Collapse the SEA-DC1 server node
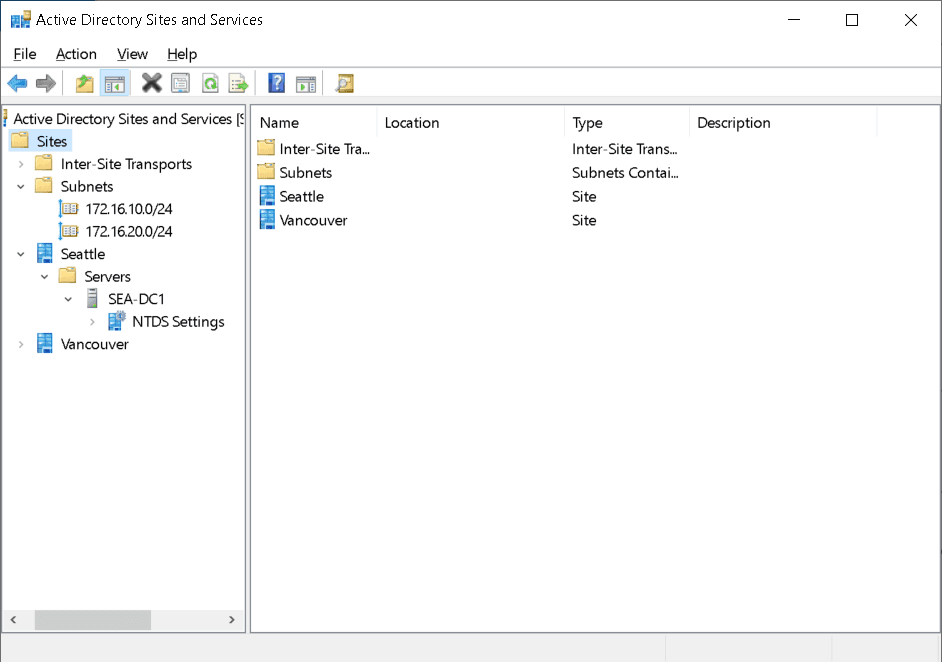The height and width of the screenshot is (662, 942). tap(68, 299)
